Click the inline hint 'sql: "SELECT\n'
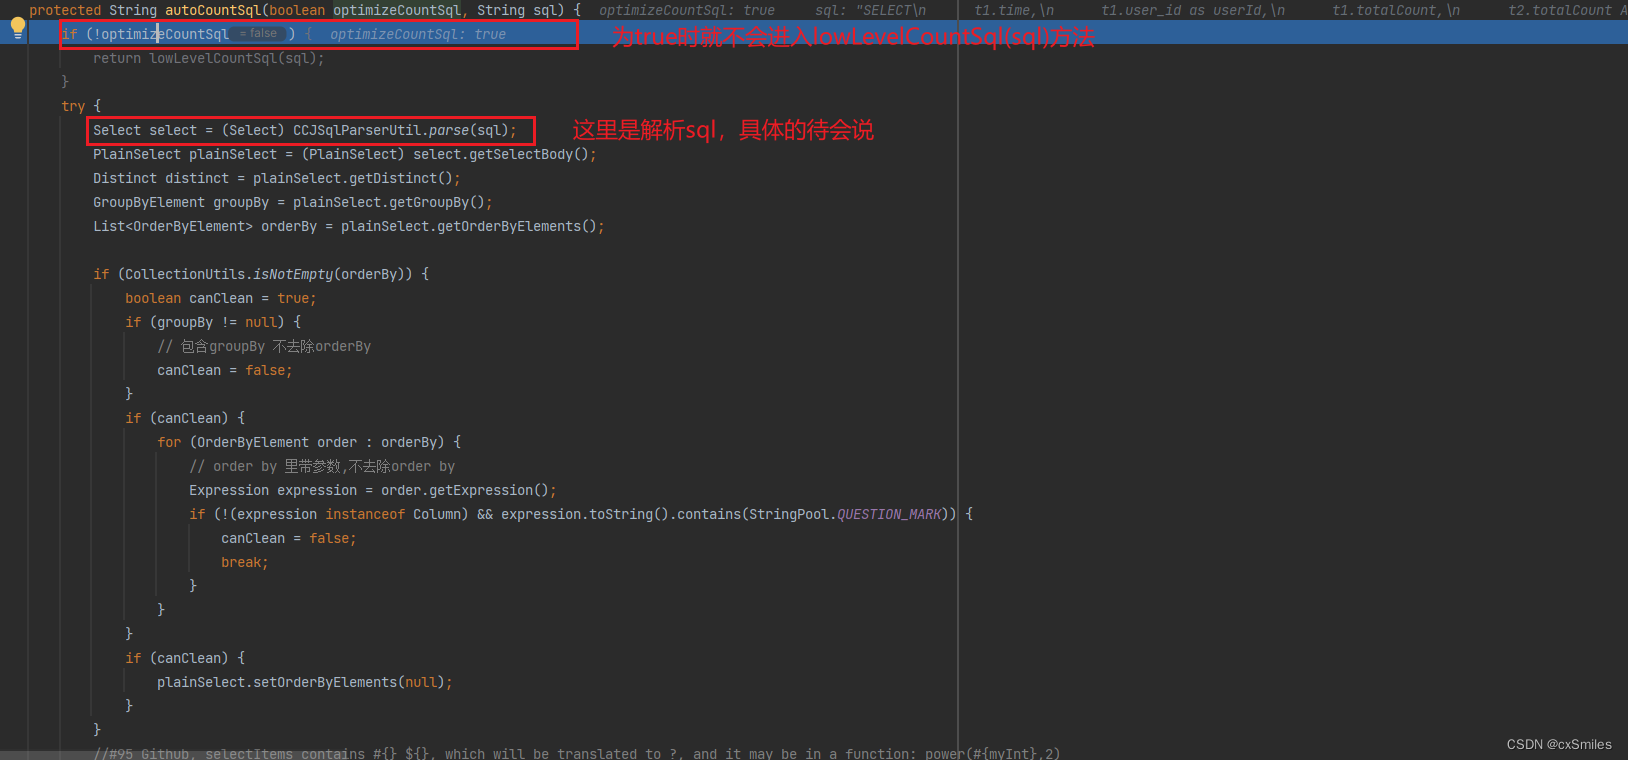Viewport: 1628px width, 760px height. click(870, 10)
